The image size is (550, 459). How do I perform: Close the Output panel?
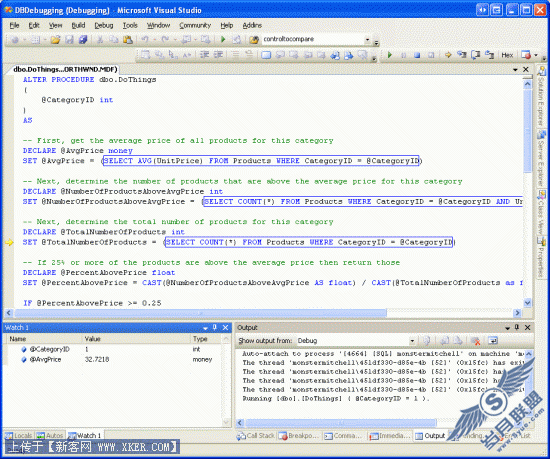click(x=527, y=328)
